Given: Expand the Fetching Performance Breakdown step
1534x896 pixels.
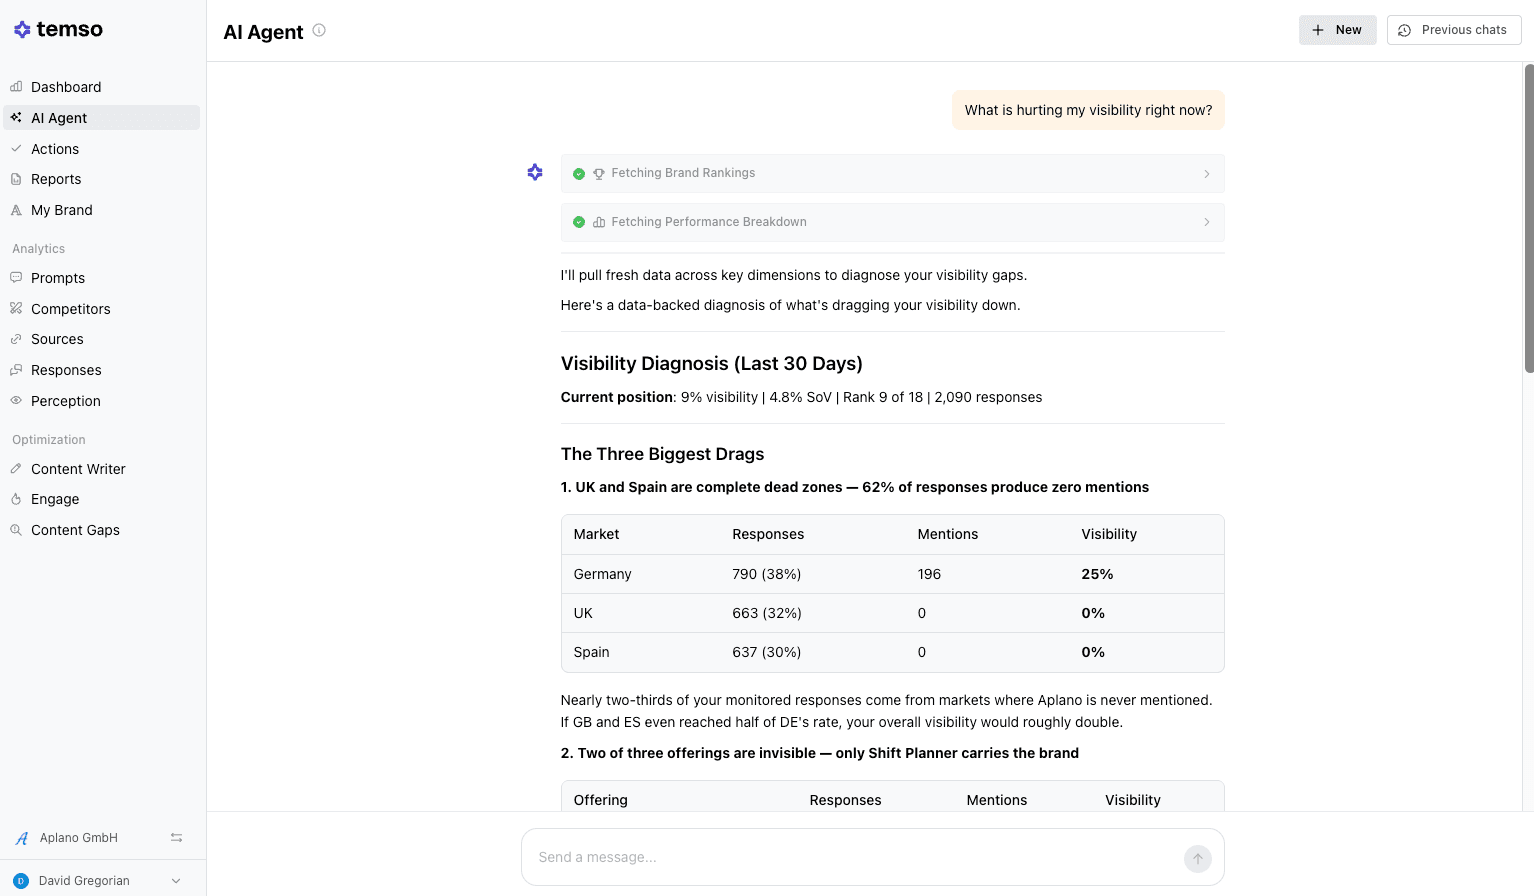Looking at the screenshot, I should tap(1206, 222).
